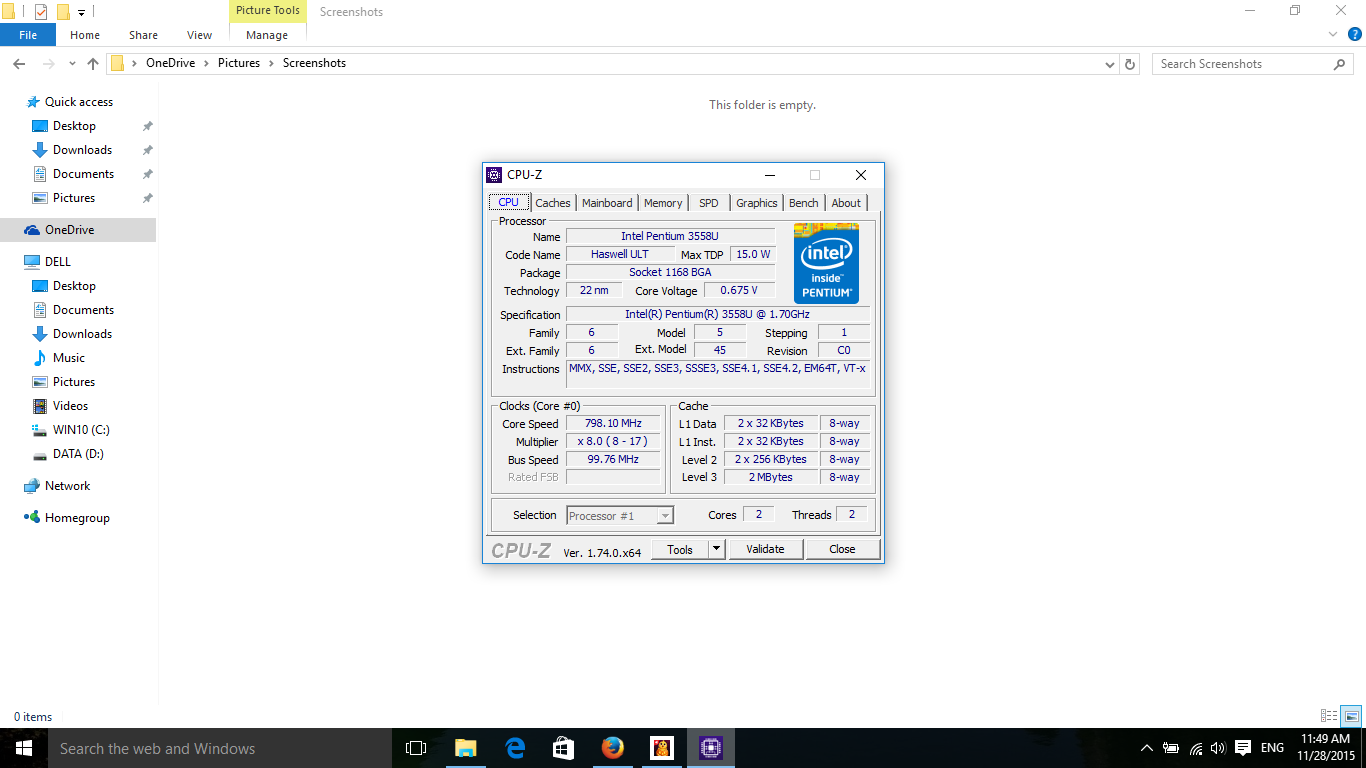Expand the File Explorer ribbon chevron
The height and width of the screenshot is (768, 1366).
[1332, 35]
